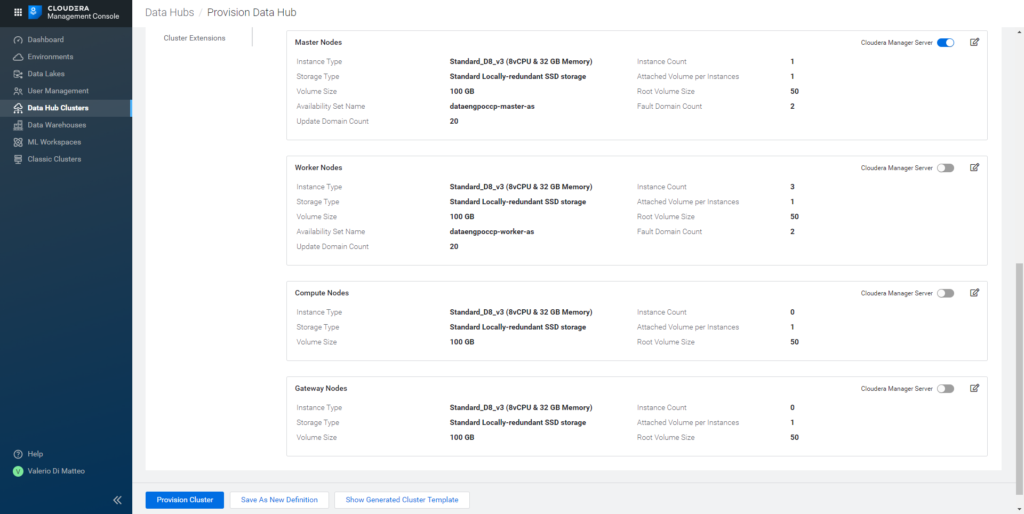Image resolution: width=1024 pixels, height=514 pixels.
Task: Click the Data Warehouses building icon
Action: coord(18,125)
